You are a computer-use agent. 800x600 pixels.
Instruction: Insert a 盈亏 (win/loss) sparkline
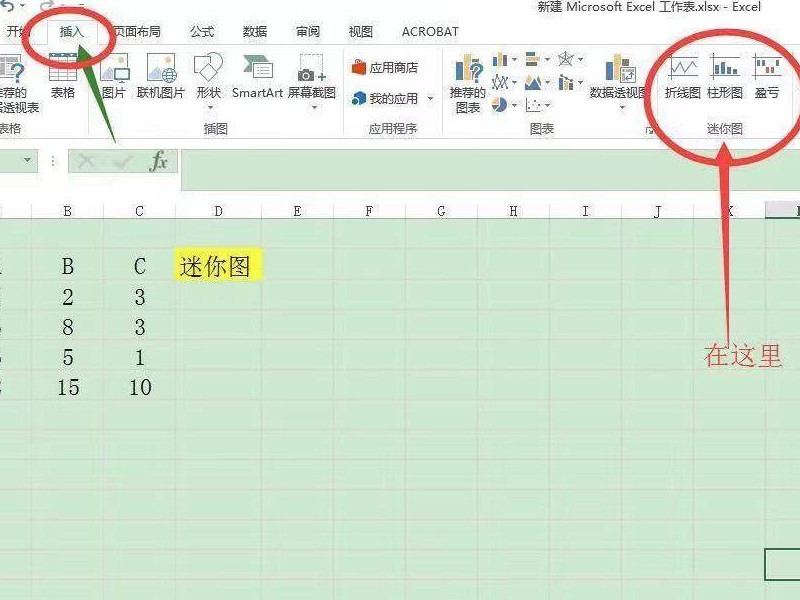pyautogui.click(x=765, y=78)
